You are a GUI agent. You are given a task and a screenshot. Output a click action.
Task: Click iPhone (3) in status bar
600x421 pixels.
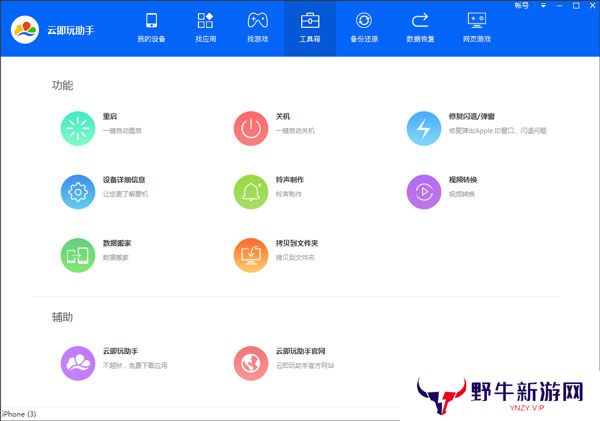19,414
